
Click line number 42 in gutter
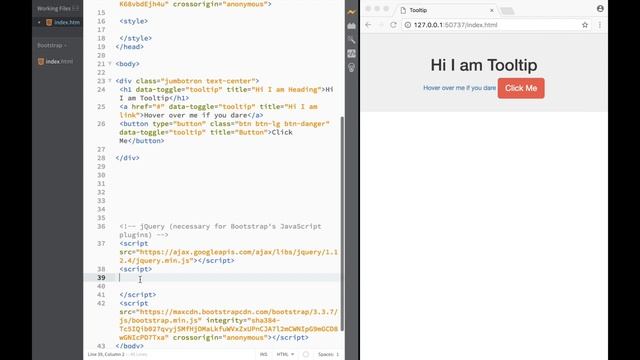pos(101,303)
